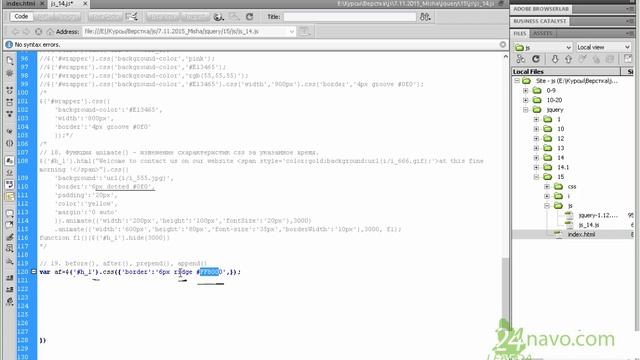Balance braces in the code
Image resolution: width=640 pixels, height=360 pixels.
point(10,143)
